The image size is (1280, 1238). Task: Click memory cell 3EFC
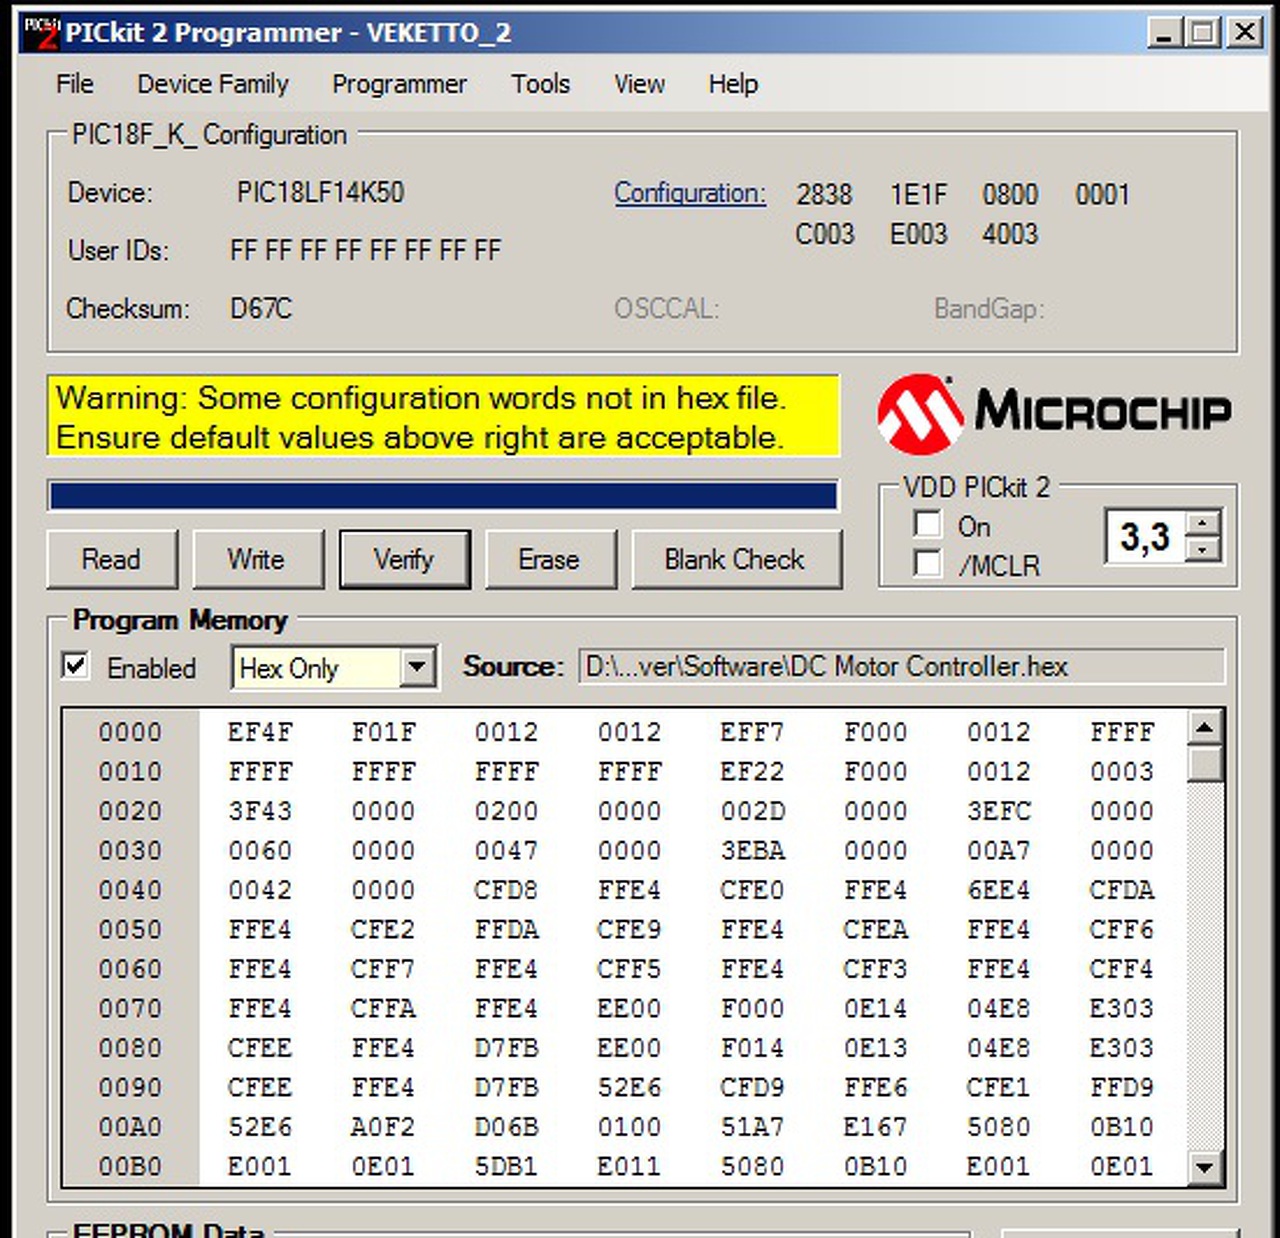[999, 811]
